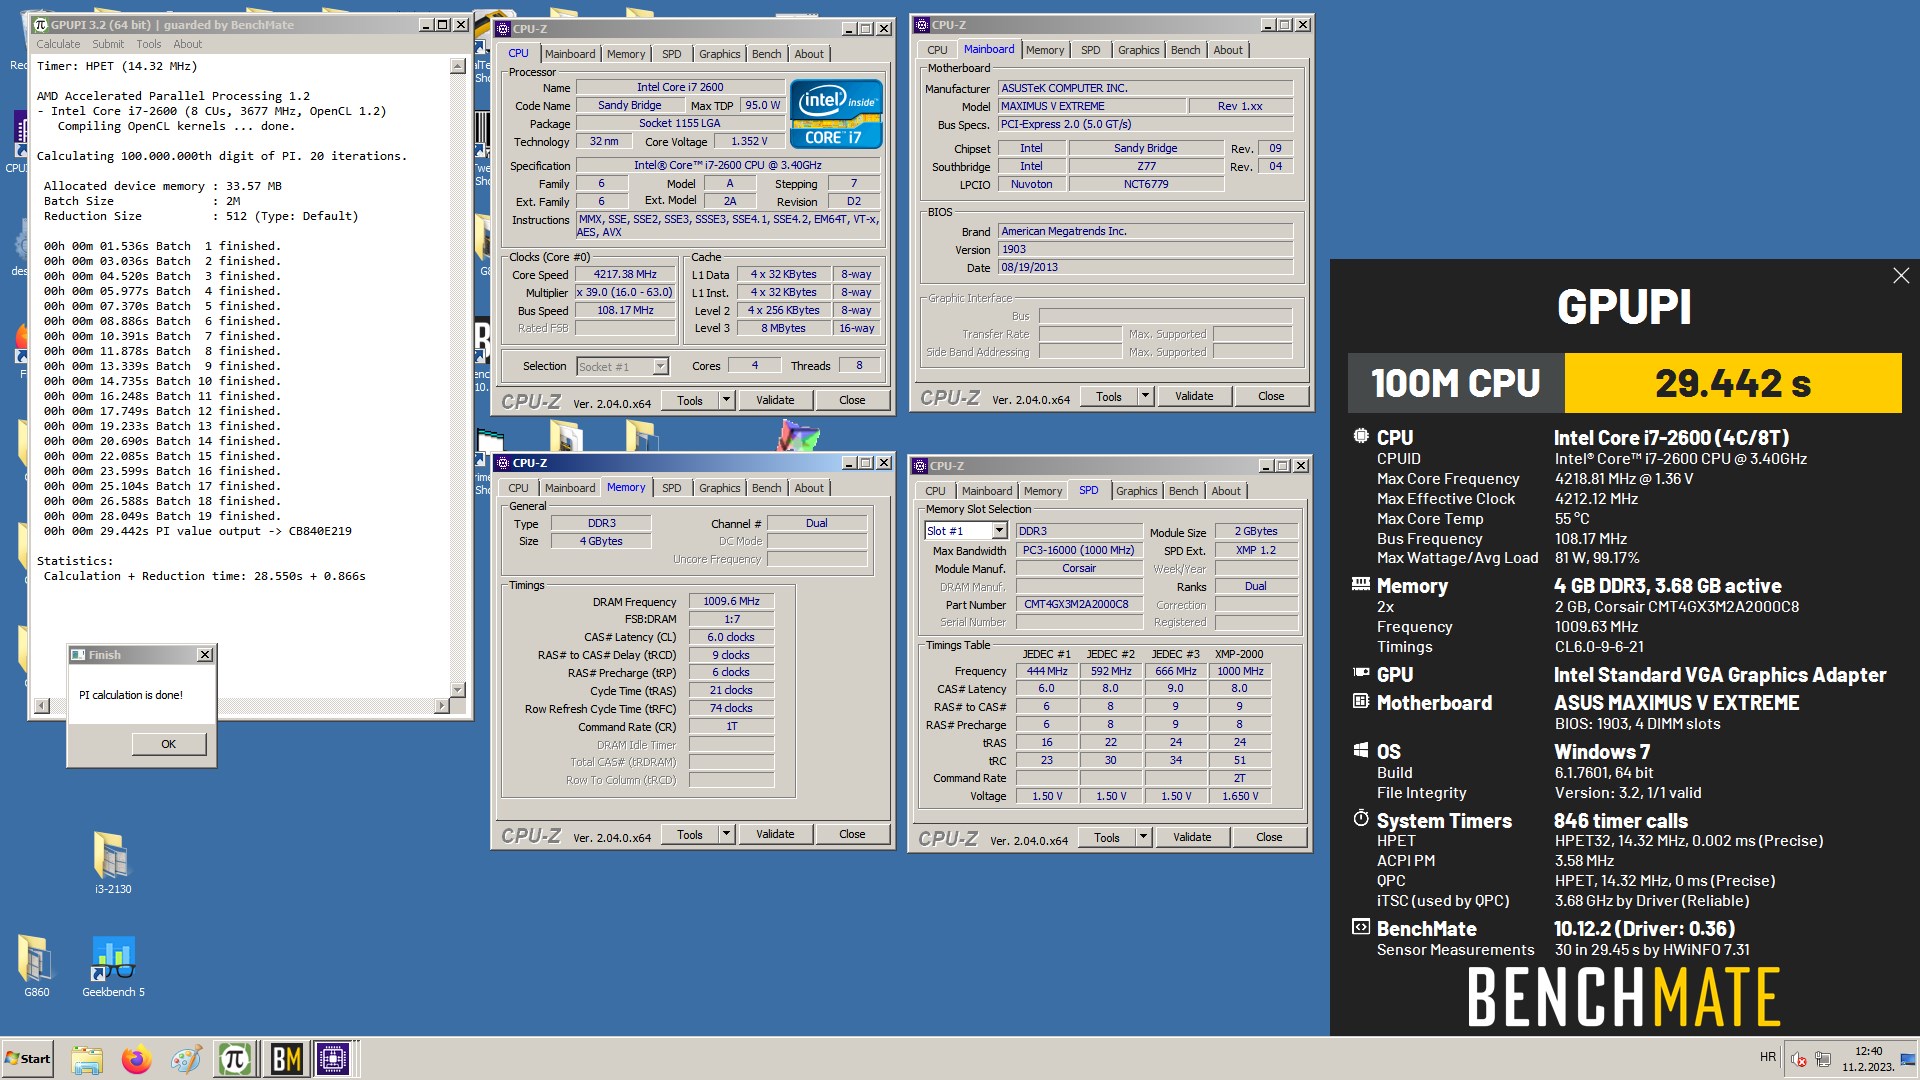Confirm the Finish dialog with OK

pyautogui.click(x=168, y=744)
